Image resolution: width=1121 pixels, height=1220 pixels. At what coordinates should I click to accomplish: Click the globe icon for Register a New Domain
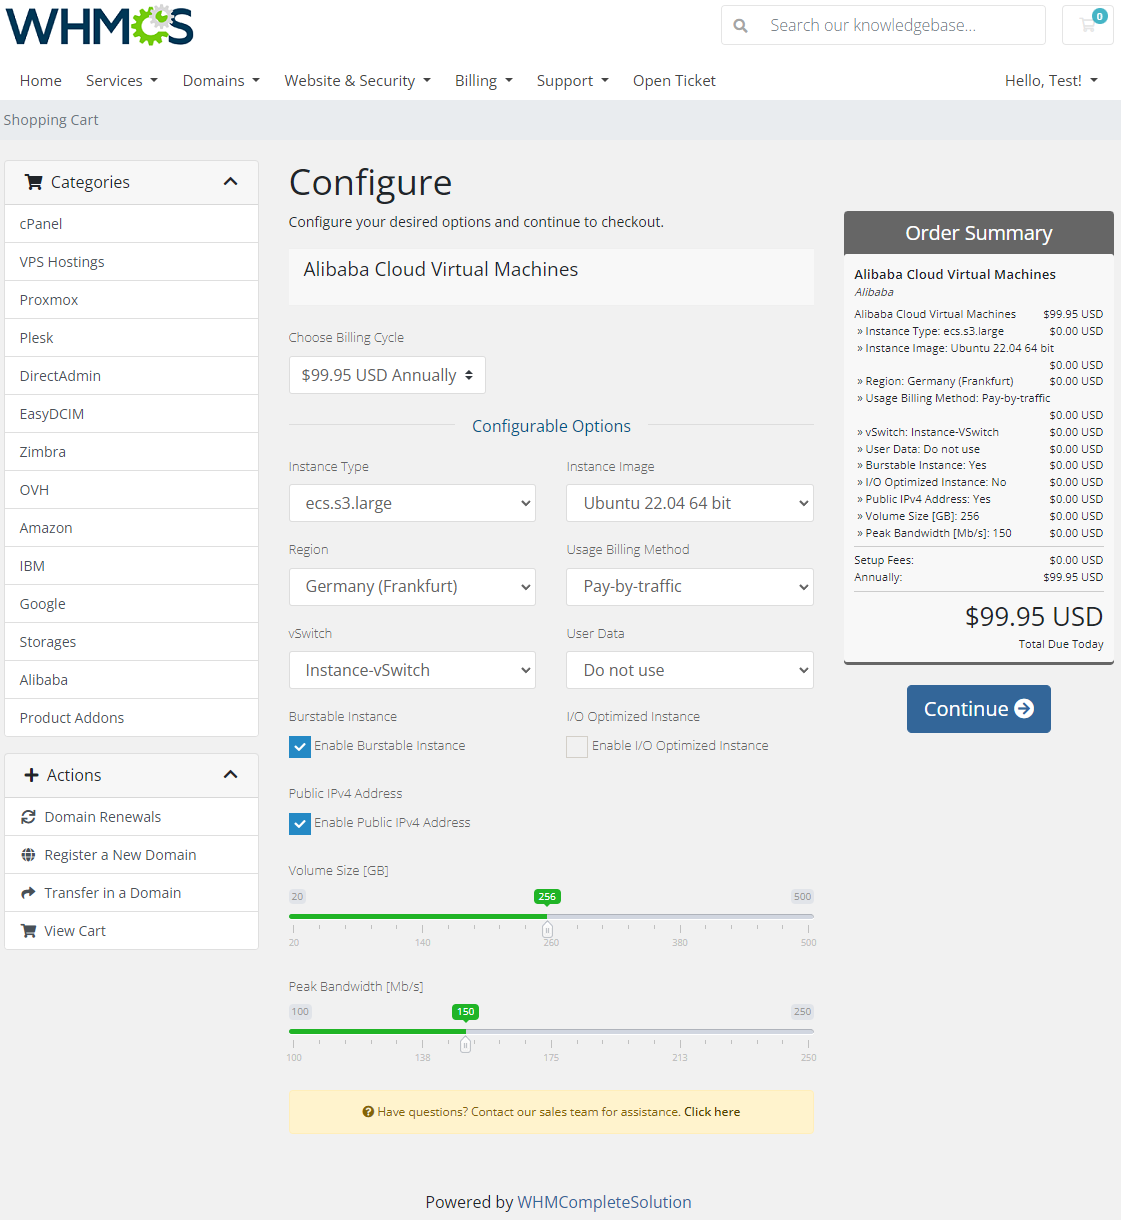[x=29, y=855]
